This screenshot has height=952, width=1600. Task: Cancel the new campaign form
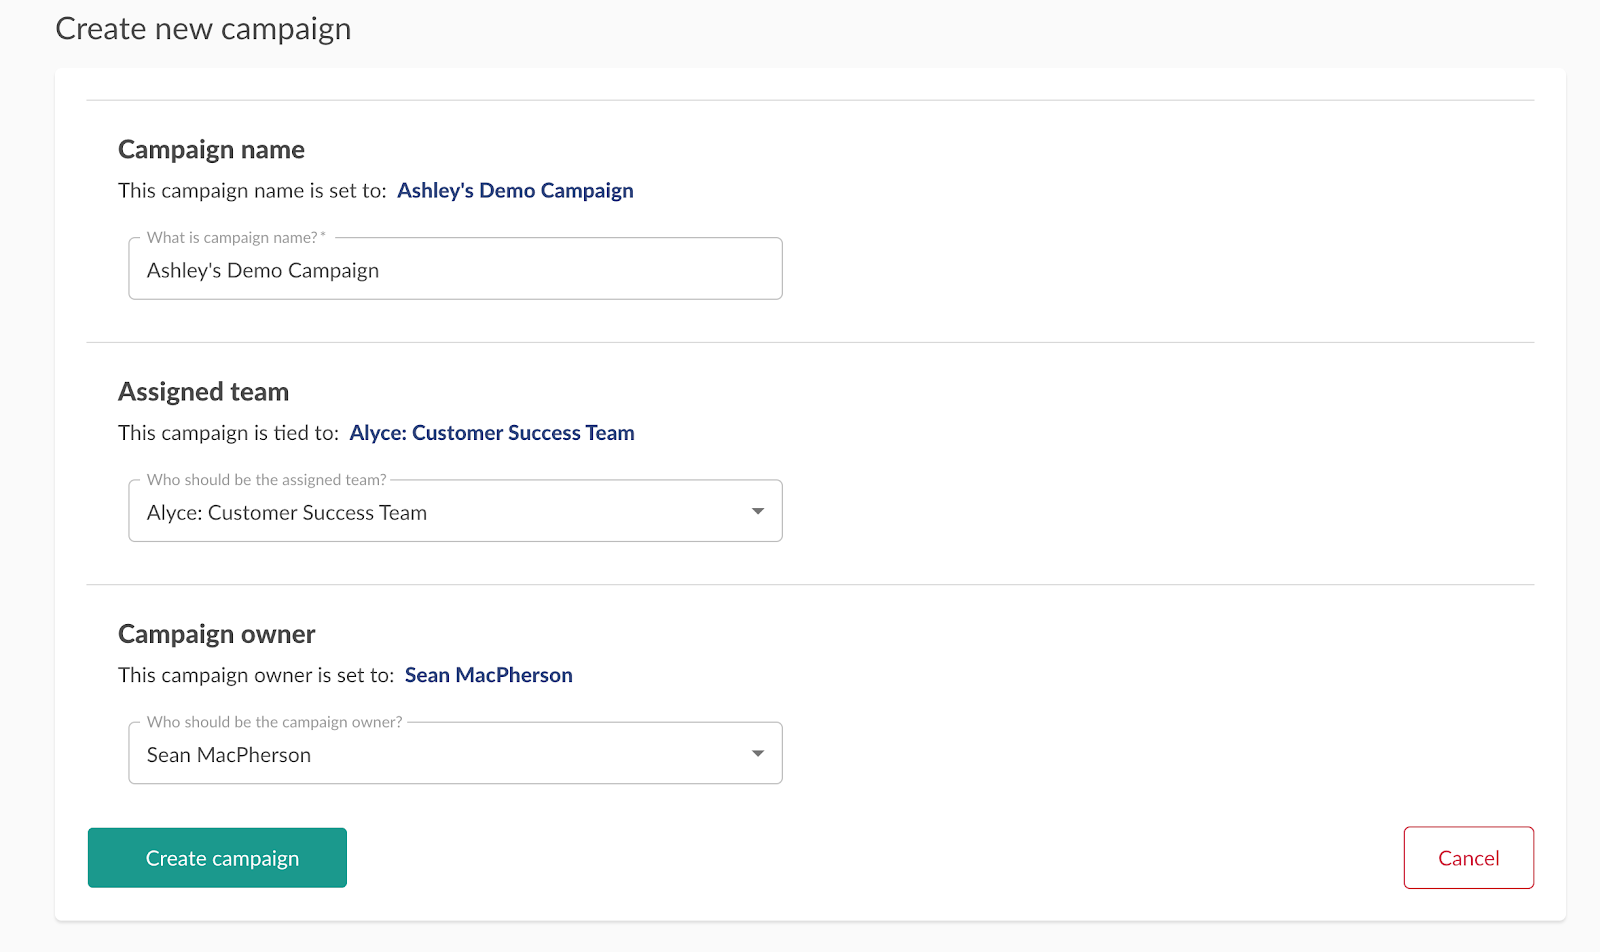coord(1468,858)
